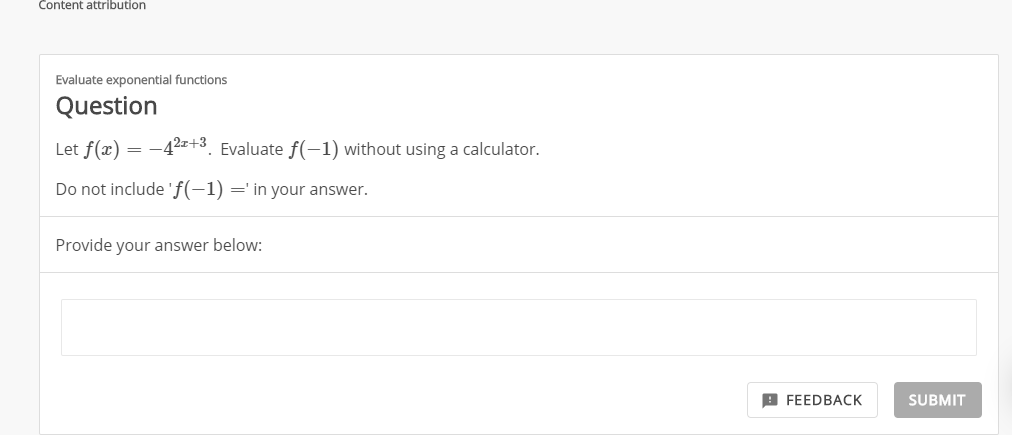
Task: Click the equals sign in f(x) definition
Action: [x=134, y=150]
